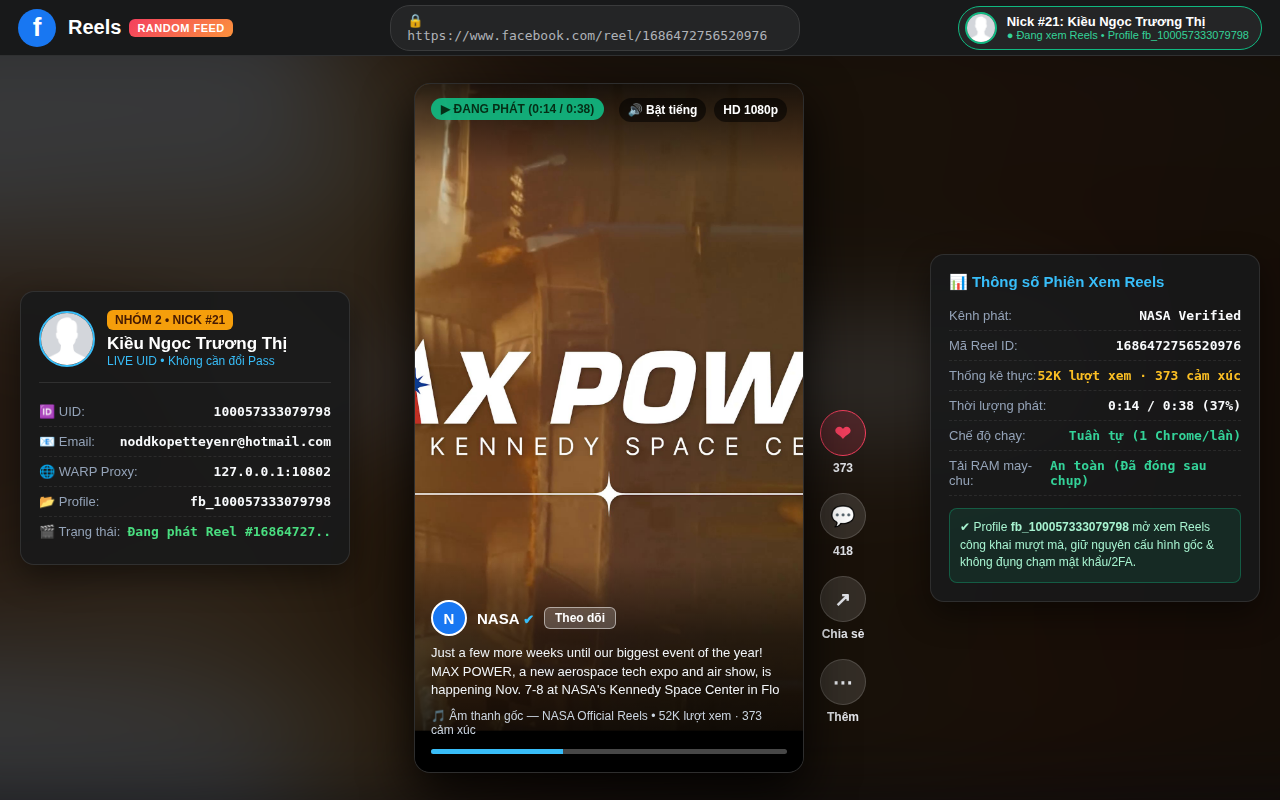Select the UID value 100057333079798
This screenshot has height=800, width=1280.
[x=272, y=412]
